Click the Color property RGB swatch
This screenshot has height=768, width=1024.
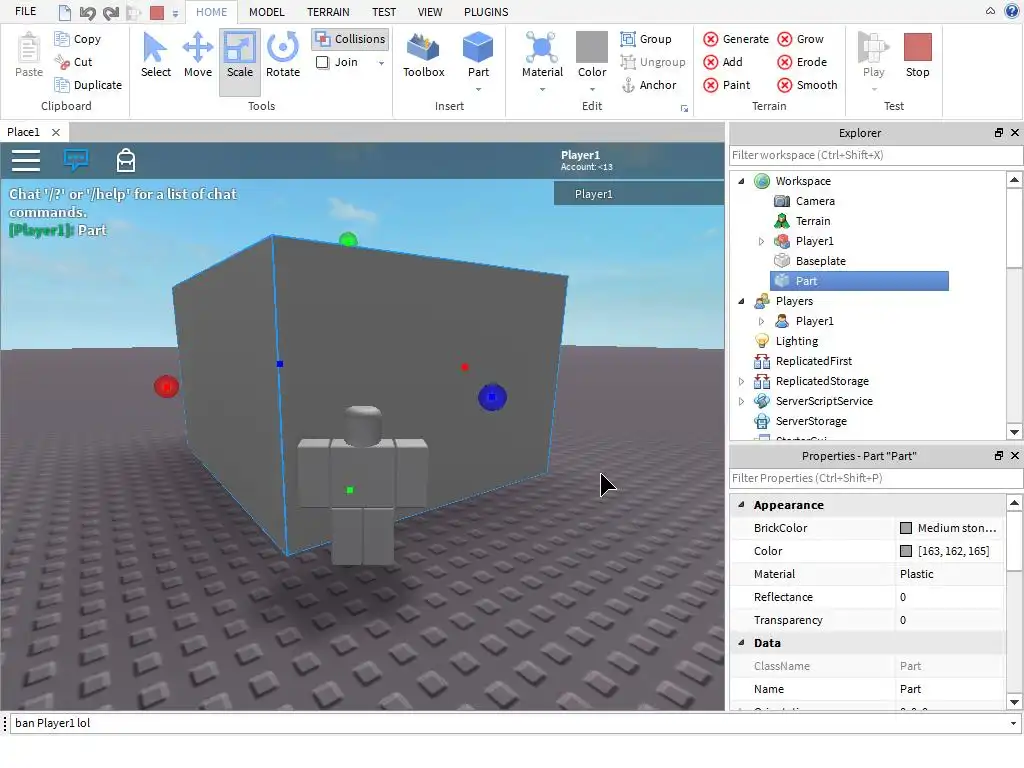(x=905, y=551)
